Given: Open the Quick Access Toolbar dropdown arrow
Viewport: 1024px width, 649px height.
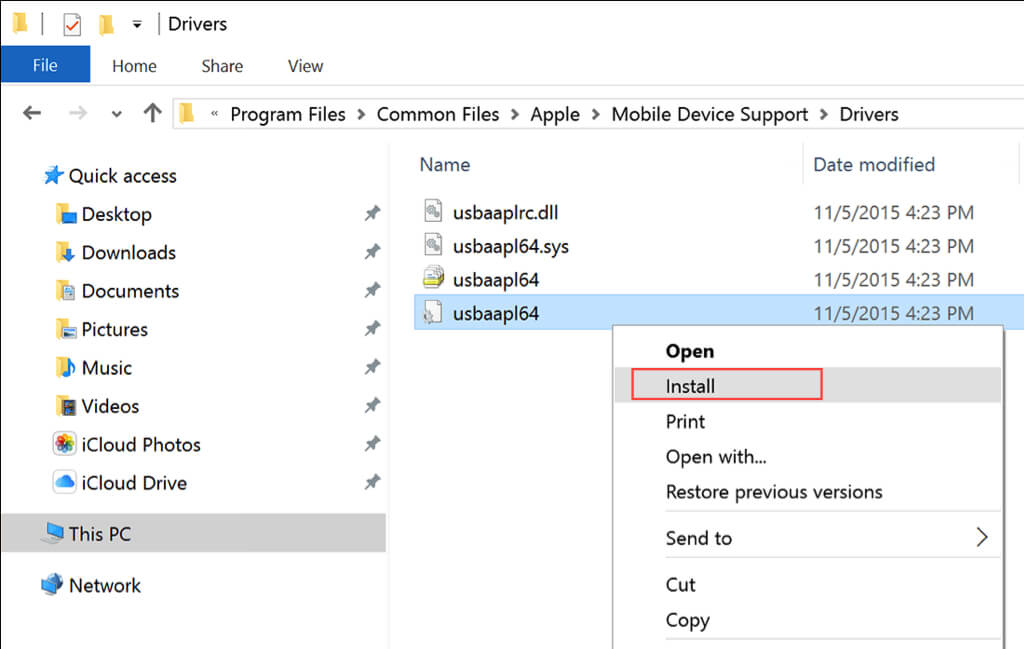Looking at the screenshot, I should [137, 24].
